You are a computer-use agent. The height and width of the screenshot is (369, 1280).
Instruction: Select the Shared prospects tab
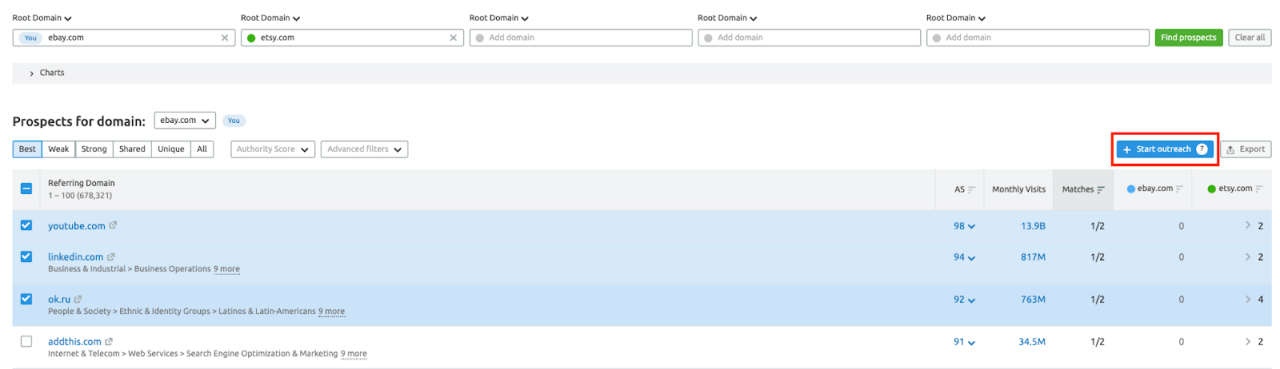132,149
